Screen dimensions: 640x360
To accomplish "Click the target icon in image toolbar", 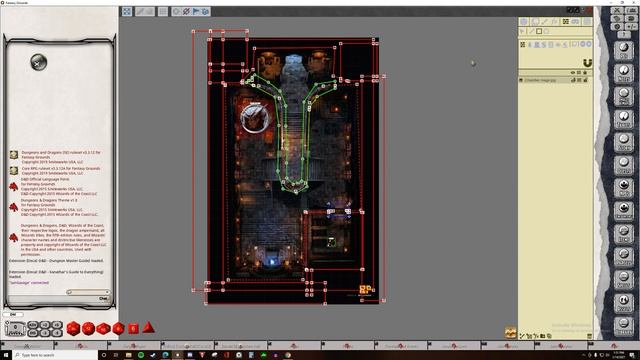I will coord(176,11).
